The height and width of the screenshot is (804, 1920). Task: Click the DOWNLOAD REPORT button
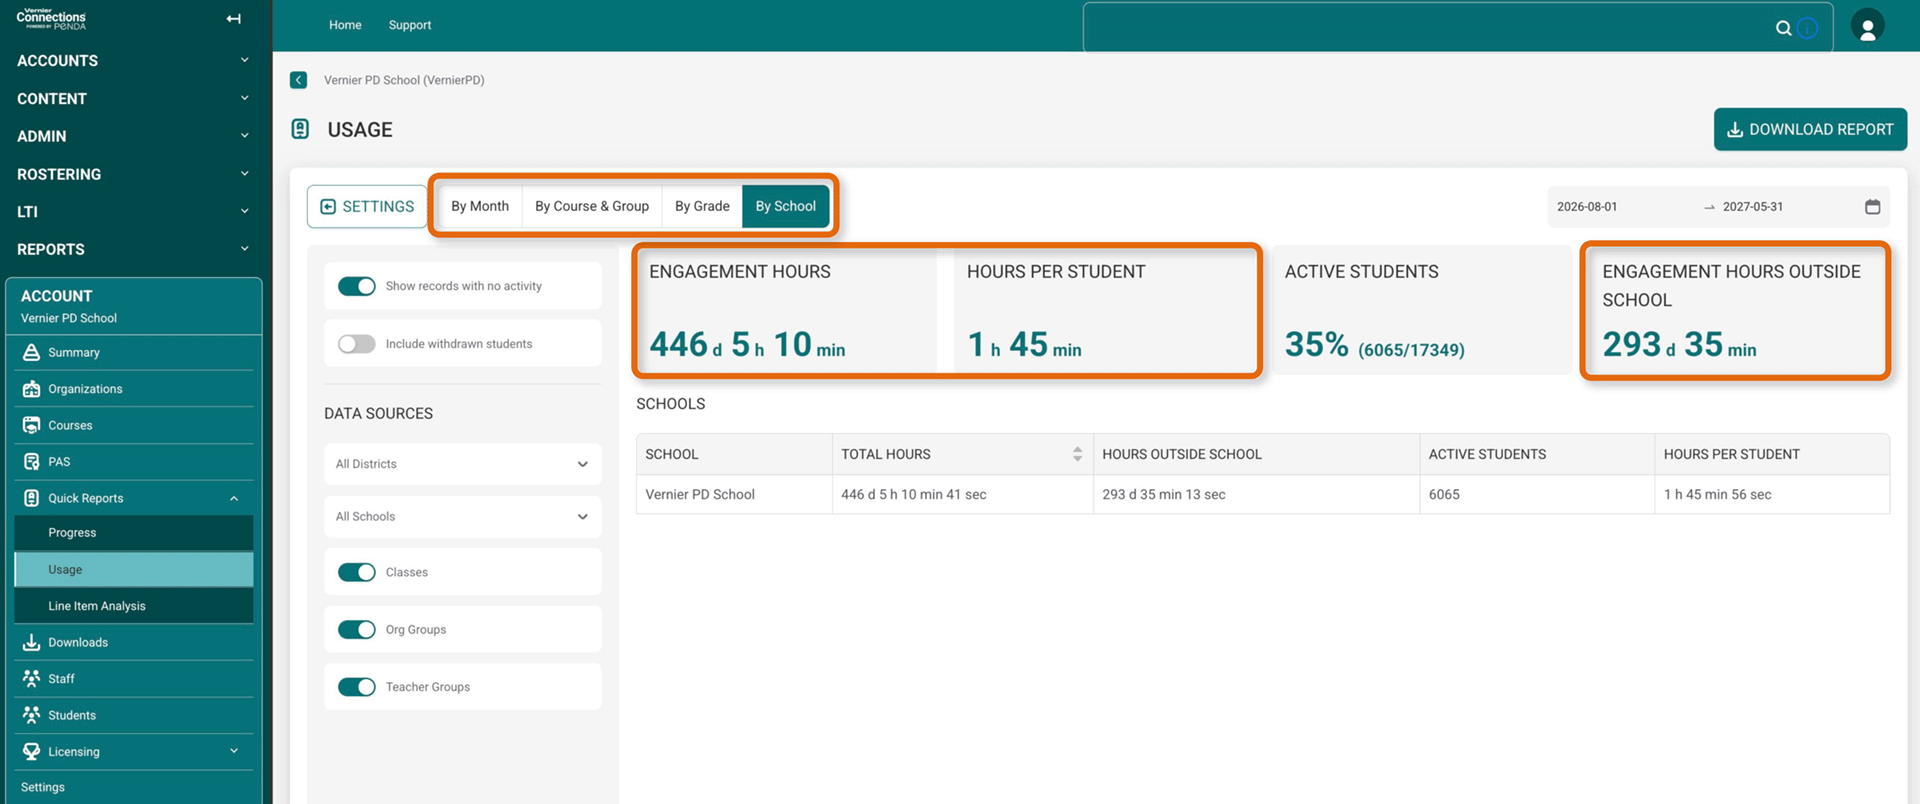[1810, 129]
